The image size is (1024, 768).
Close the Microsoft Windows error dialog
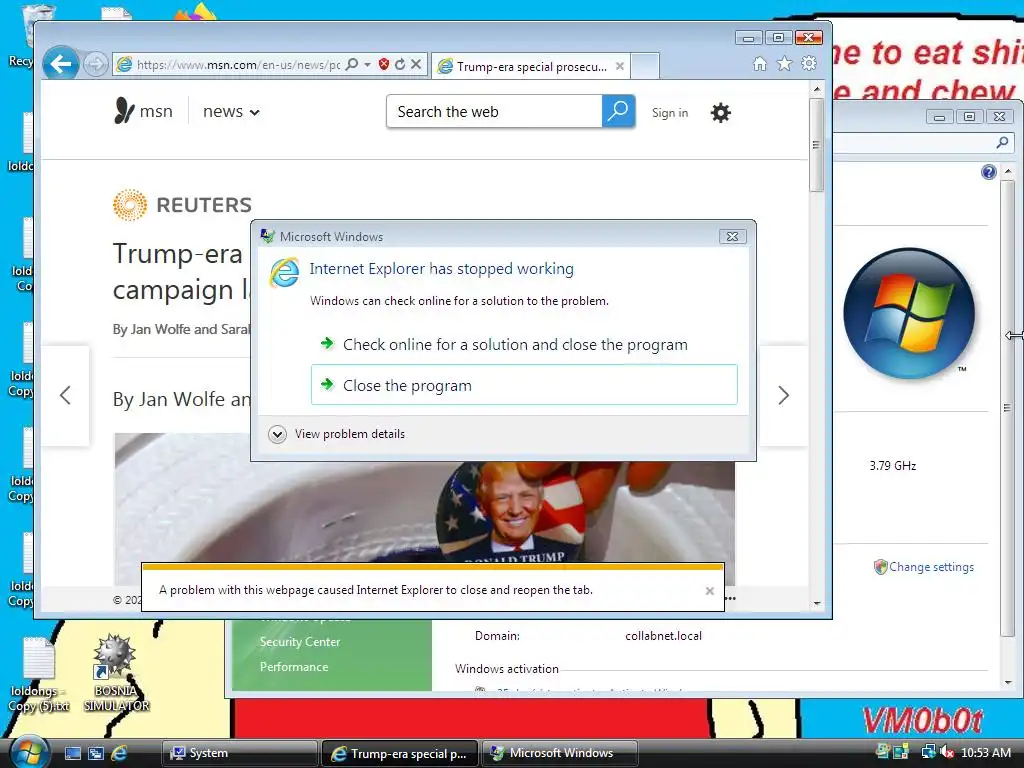(x=733, y=236)
